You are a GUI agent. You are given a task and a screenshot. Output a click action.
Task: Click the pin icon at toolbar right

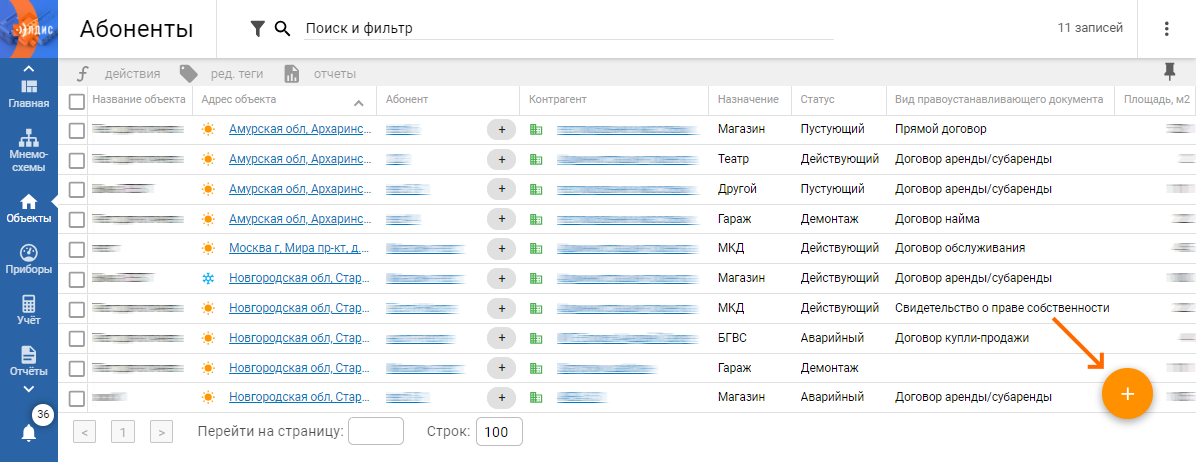1169,72
